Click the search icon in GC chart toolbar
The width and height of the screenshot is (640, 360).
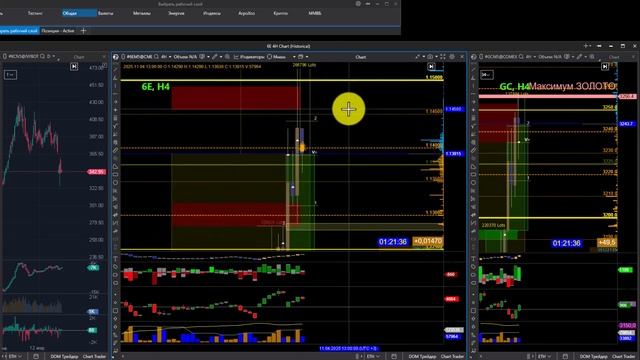(x=521, y=57)
